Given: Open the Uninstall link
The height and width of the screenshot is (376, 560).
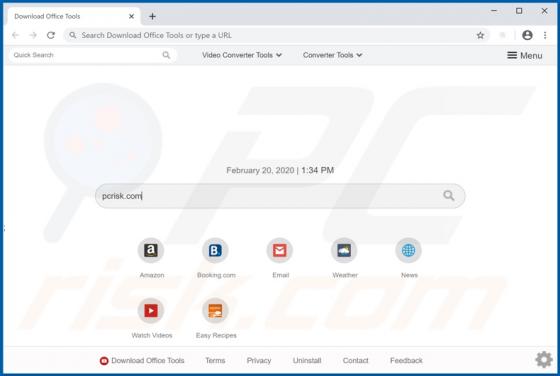Looking at the screenshot, I should (x=307, y=361).
